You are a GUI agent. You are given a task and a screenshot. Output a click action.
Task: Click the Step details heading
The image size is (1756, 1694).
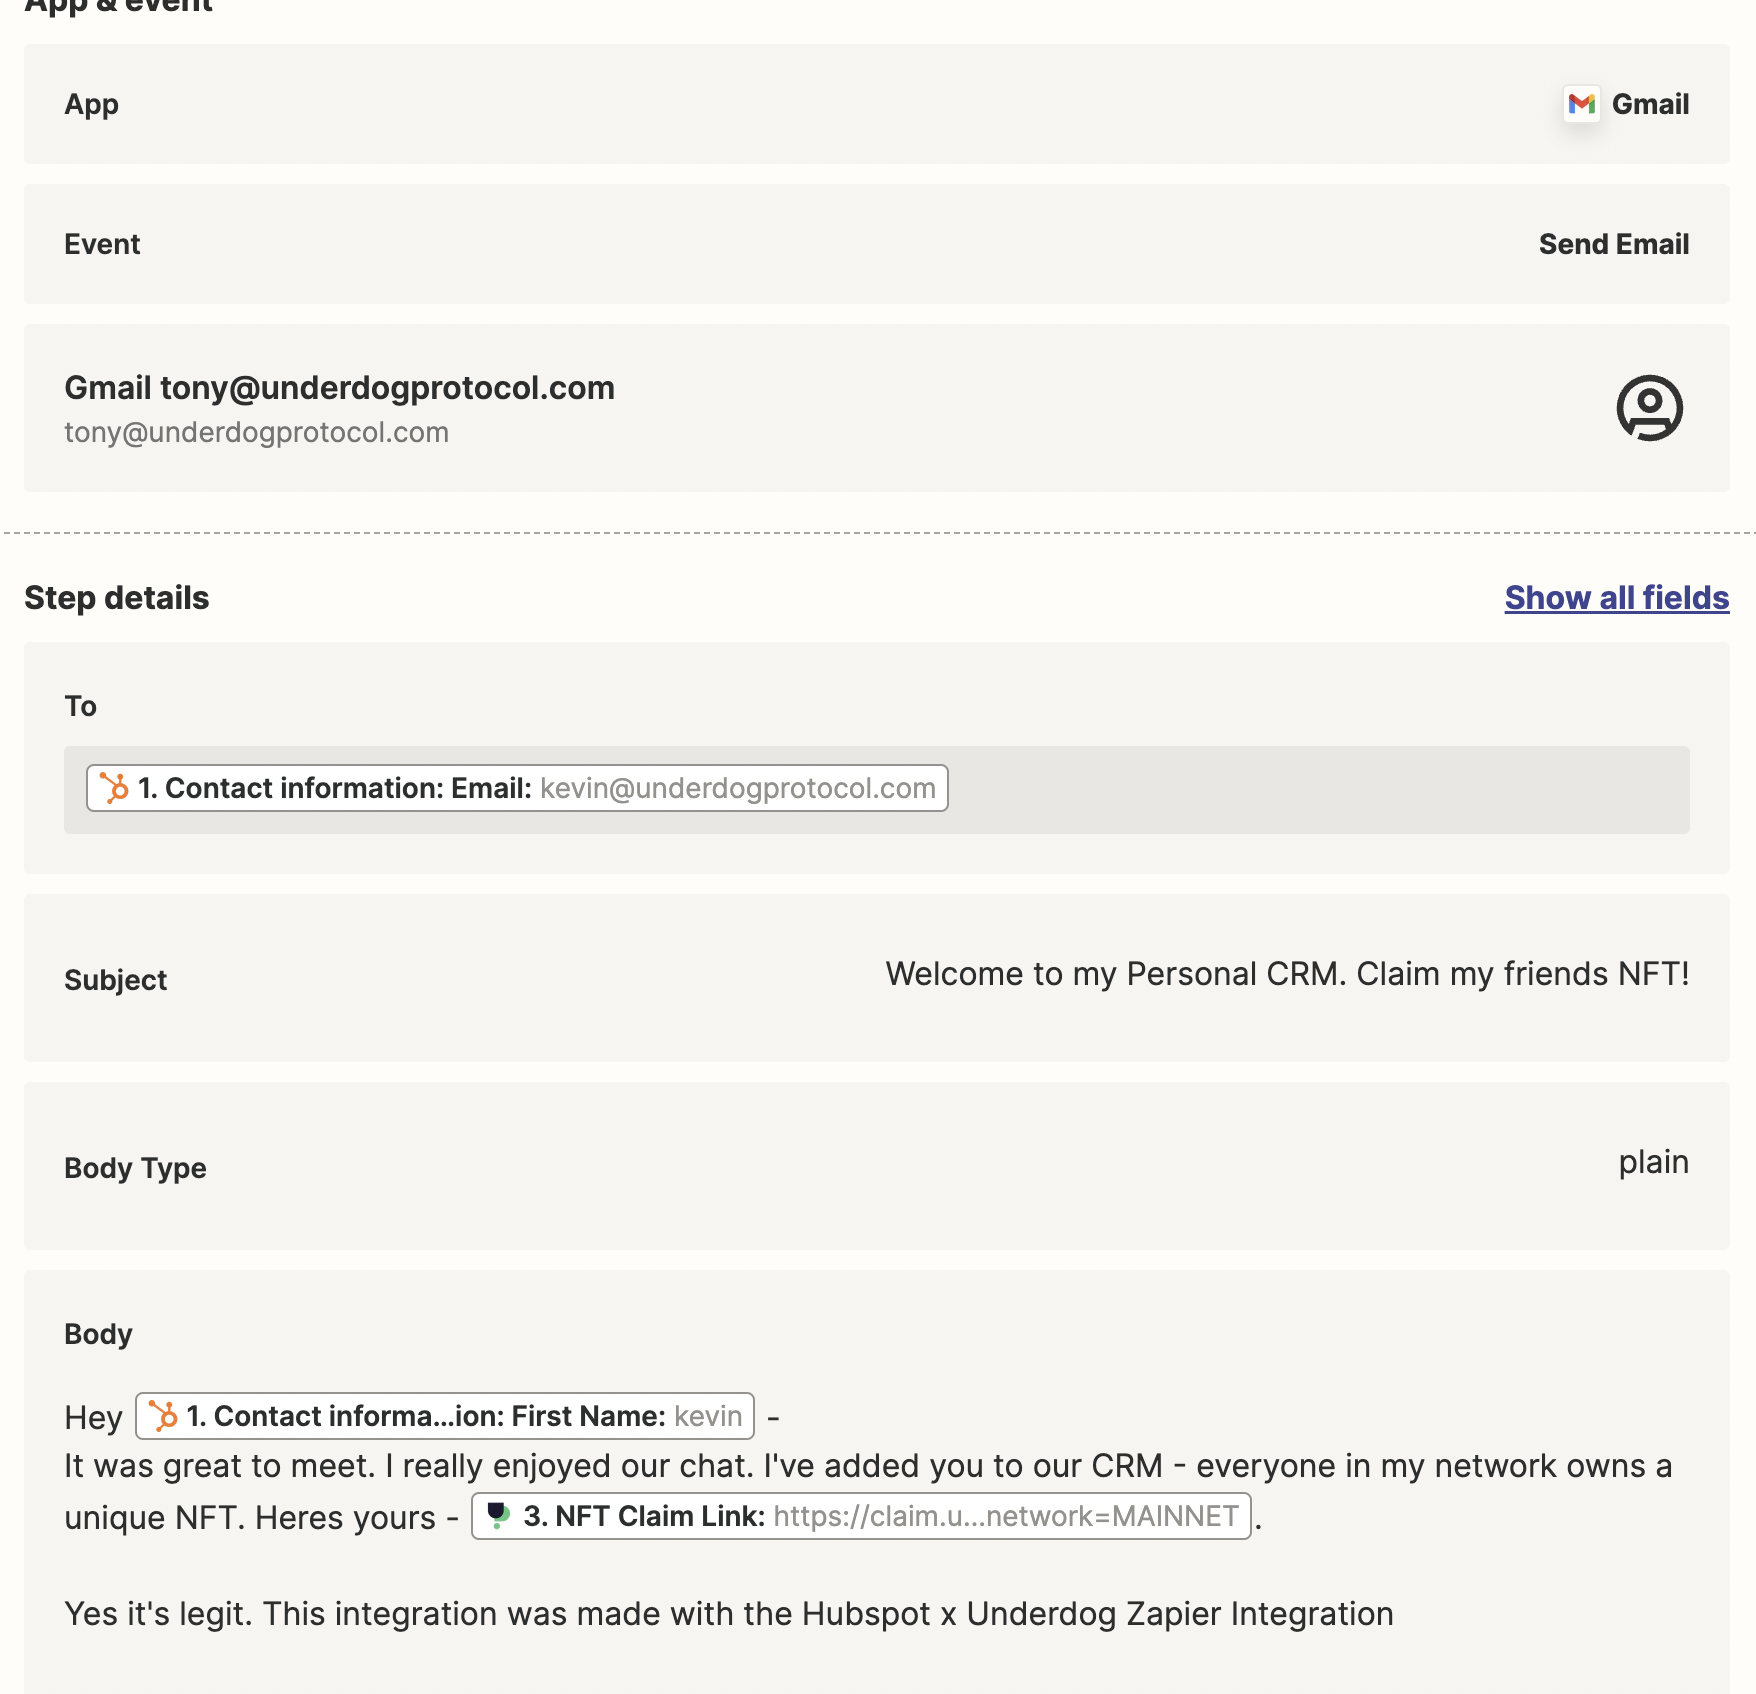point(117,598)
